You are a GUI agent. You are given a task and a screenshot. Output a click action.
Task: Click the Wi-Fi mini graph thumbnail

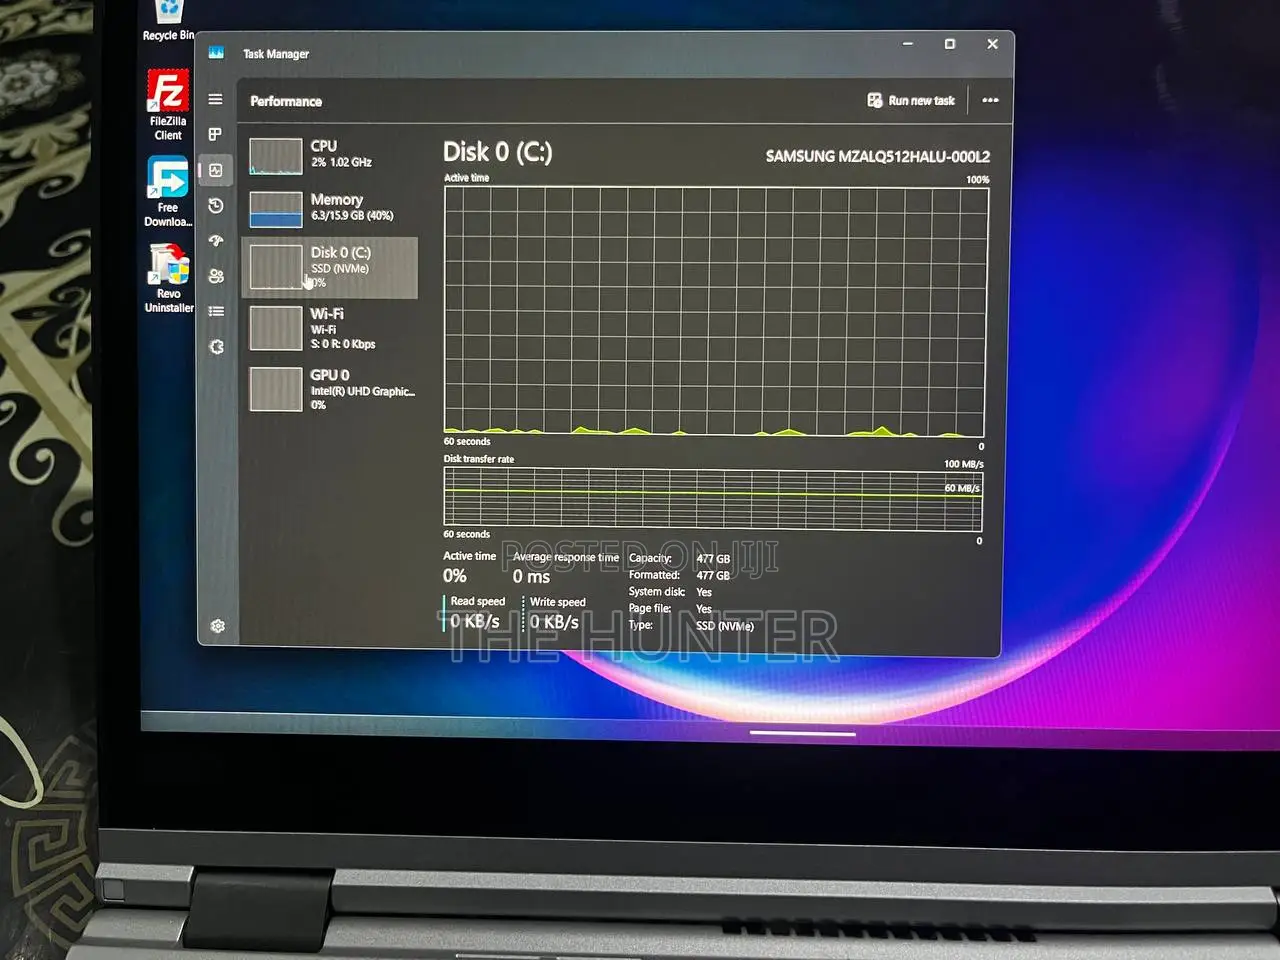coord(276,328)
